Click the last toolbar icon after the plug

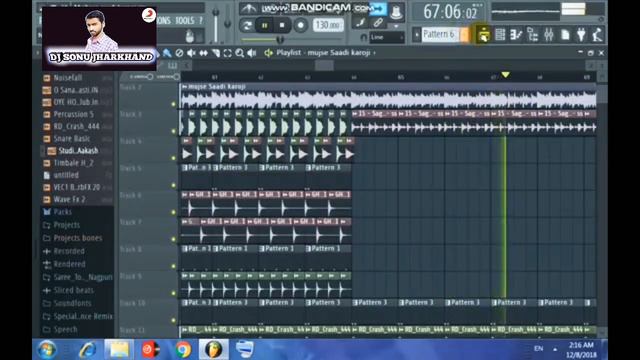[x=597, y=35]
